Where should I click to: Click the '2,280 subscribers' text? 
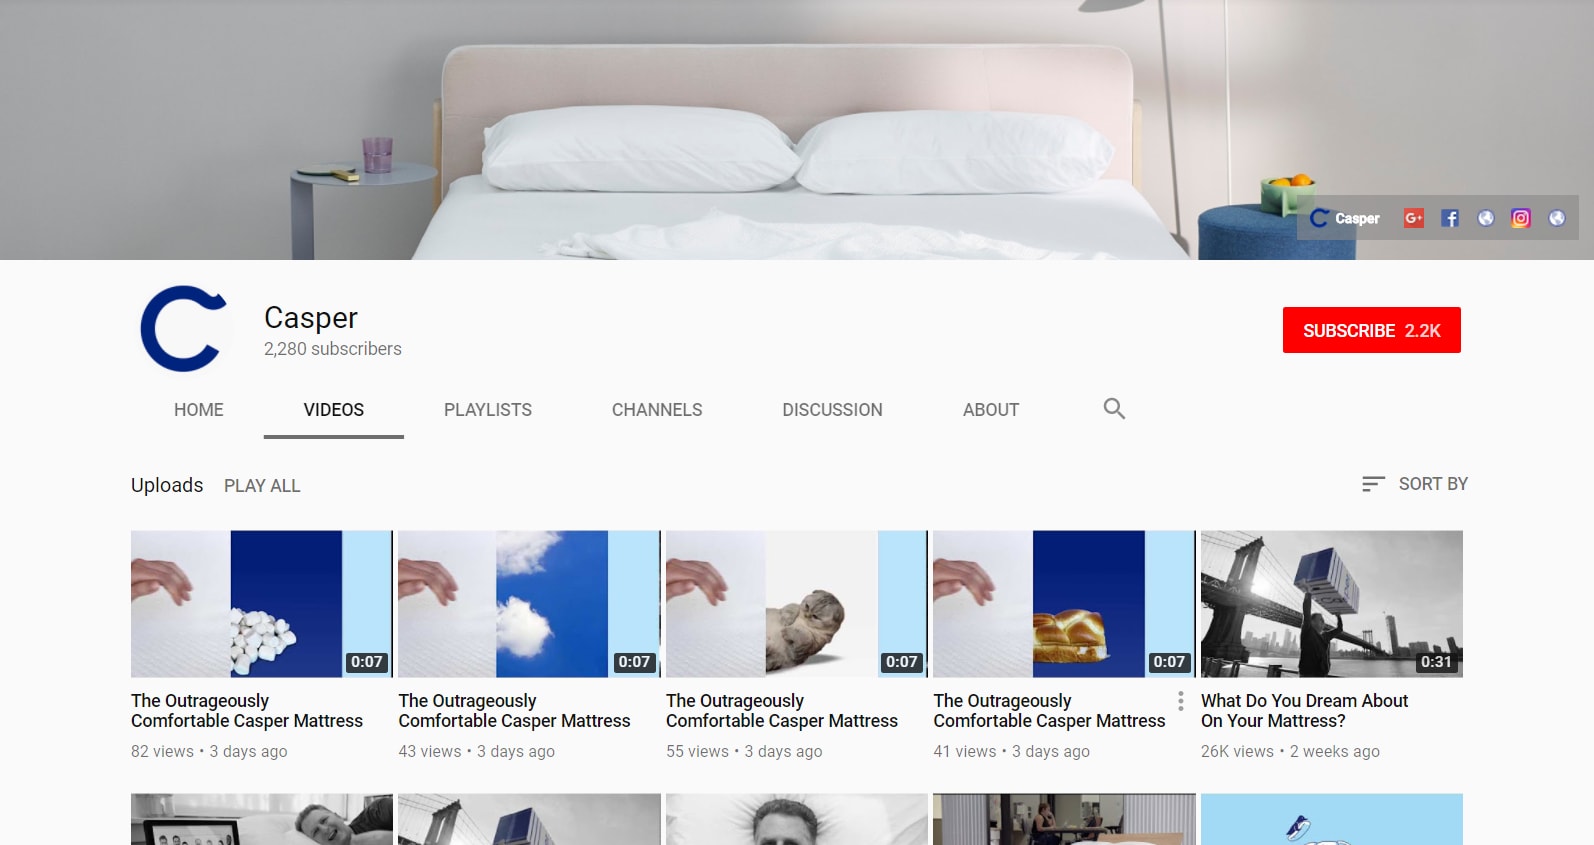coord(333,349)
